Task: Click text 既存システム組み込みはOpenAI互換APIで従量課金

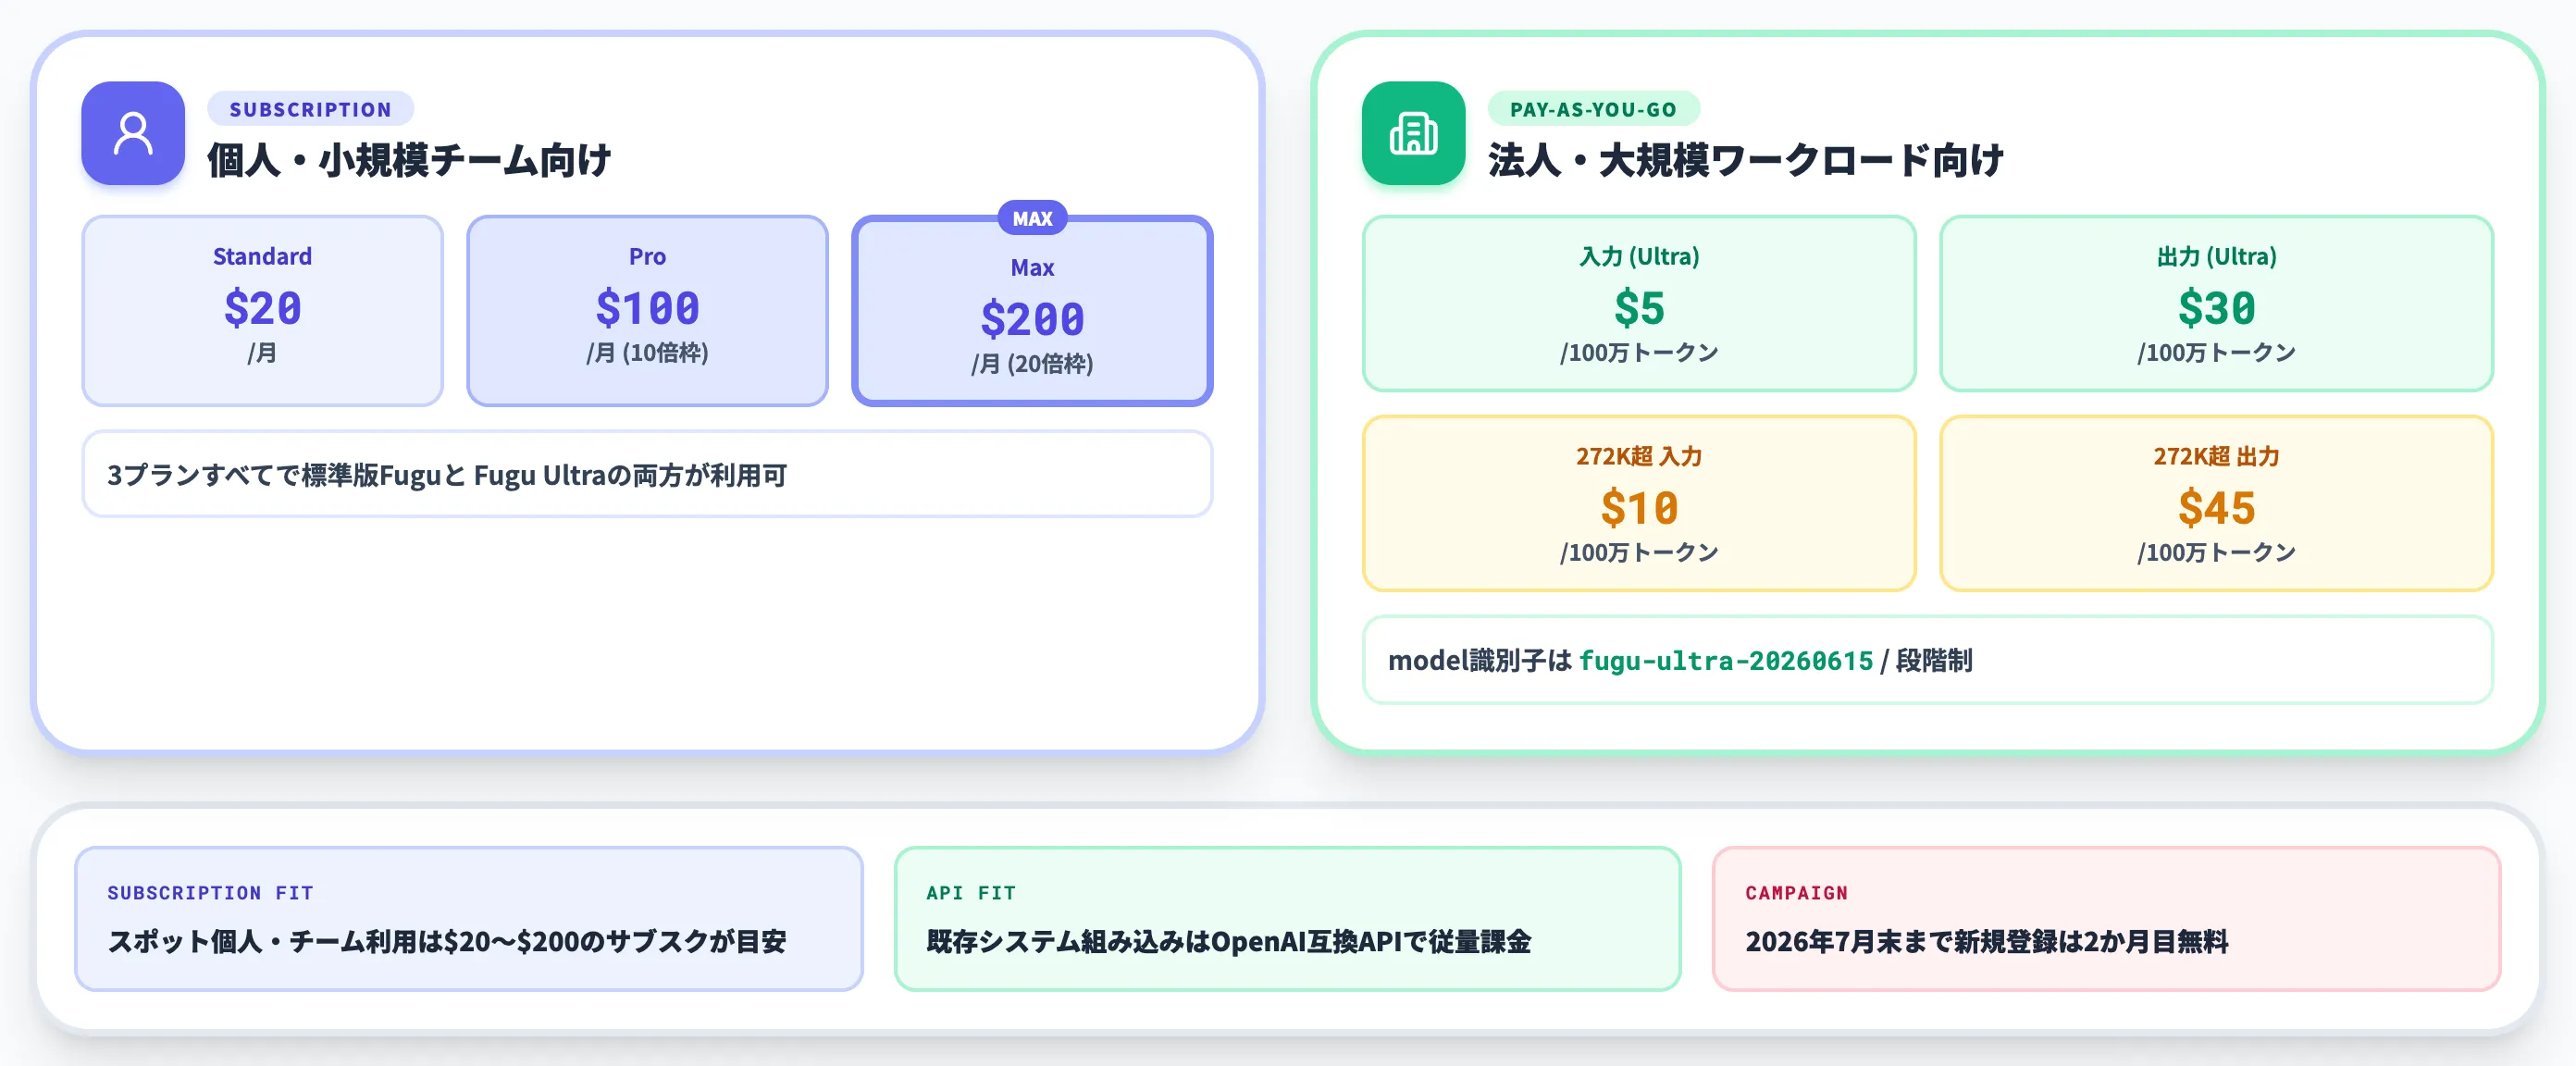Action: [x=1228, y=941]
